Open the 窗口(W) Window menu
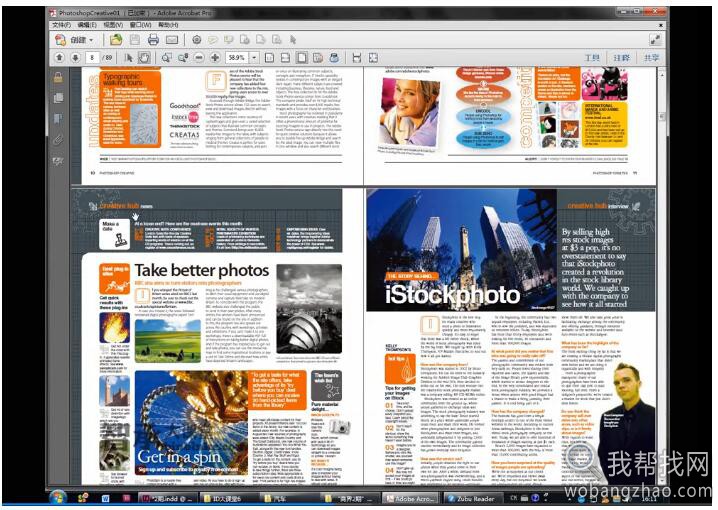The image size is (718, 510). pyautogui.click(x=140, y=25)
